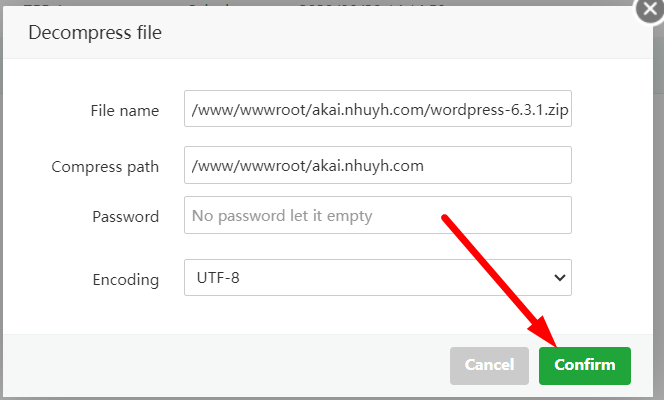Confirm the file decompression
Screen dimensions: 664x400
585,366
